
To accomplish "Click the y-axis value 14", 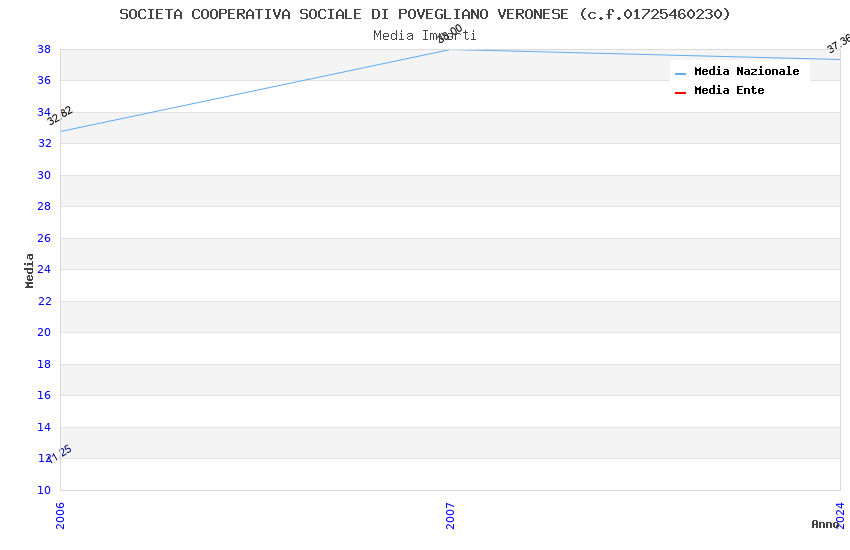I will (x=44, y=427).
